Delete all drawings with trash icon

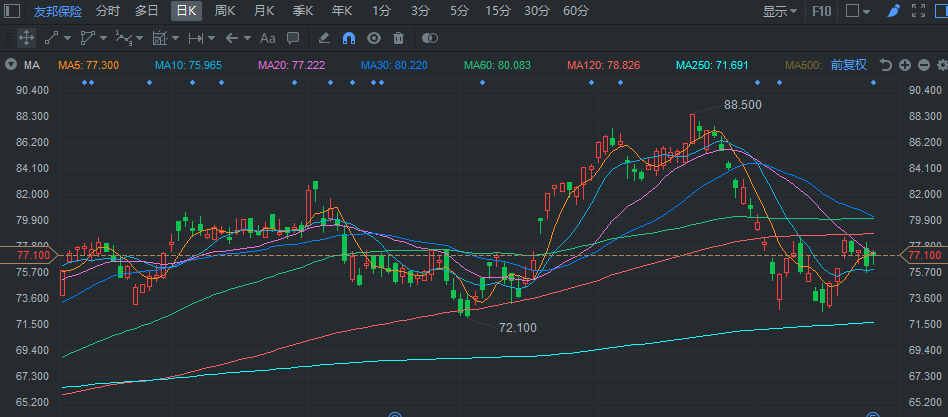pyautogui.click(x=398, y=38)
